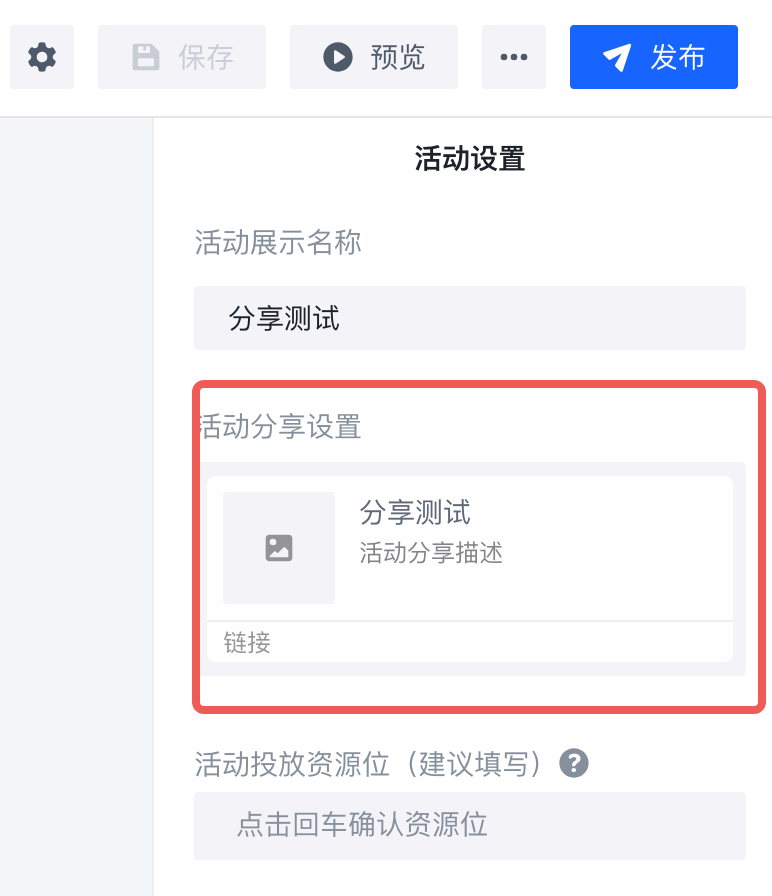Screen dimensions: 772x896
Task: Click the 活动展示名称 field label
Action: 278,242
